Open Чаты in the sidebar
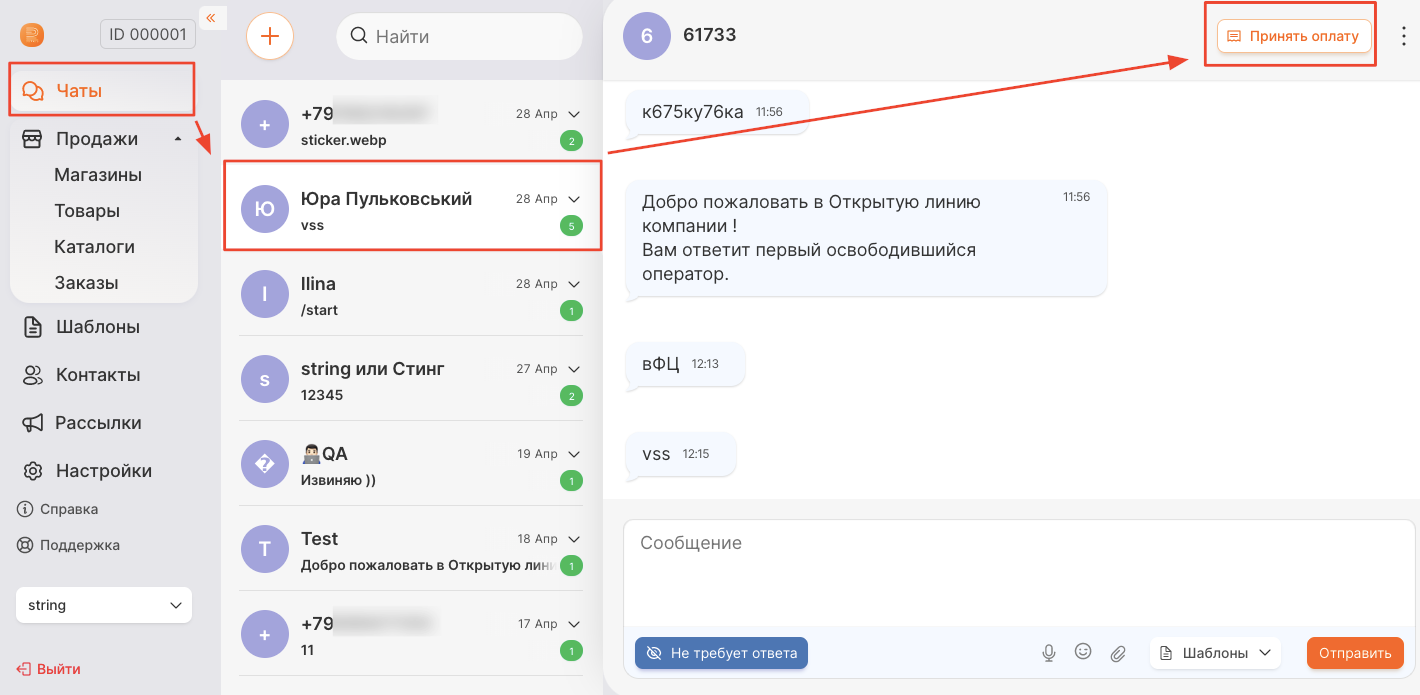This screenshot has width=1420, height=695. point(102,90)
